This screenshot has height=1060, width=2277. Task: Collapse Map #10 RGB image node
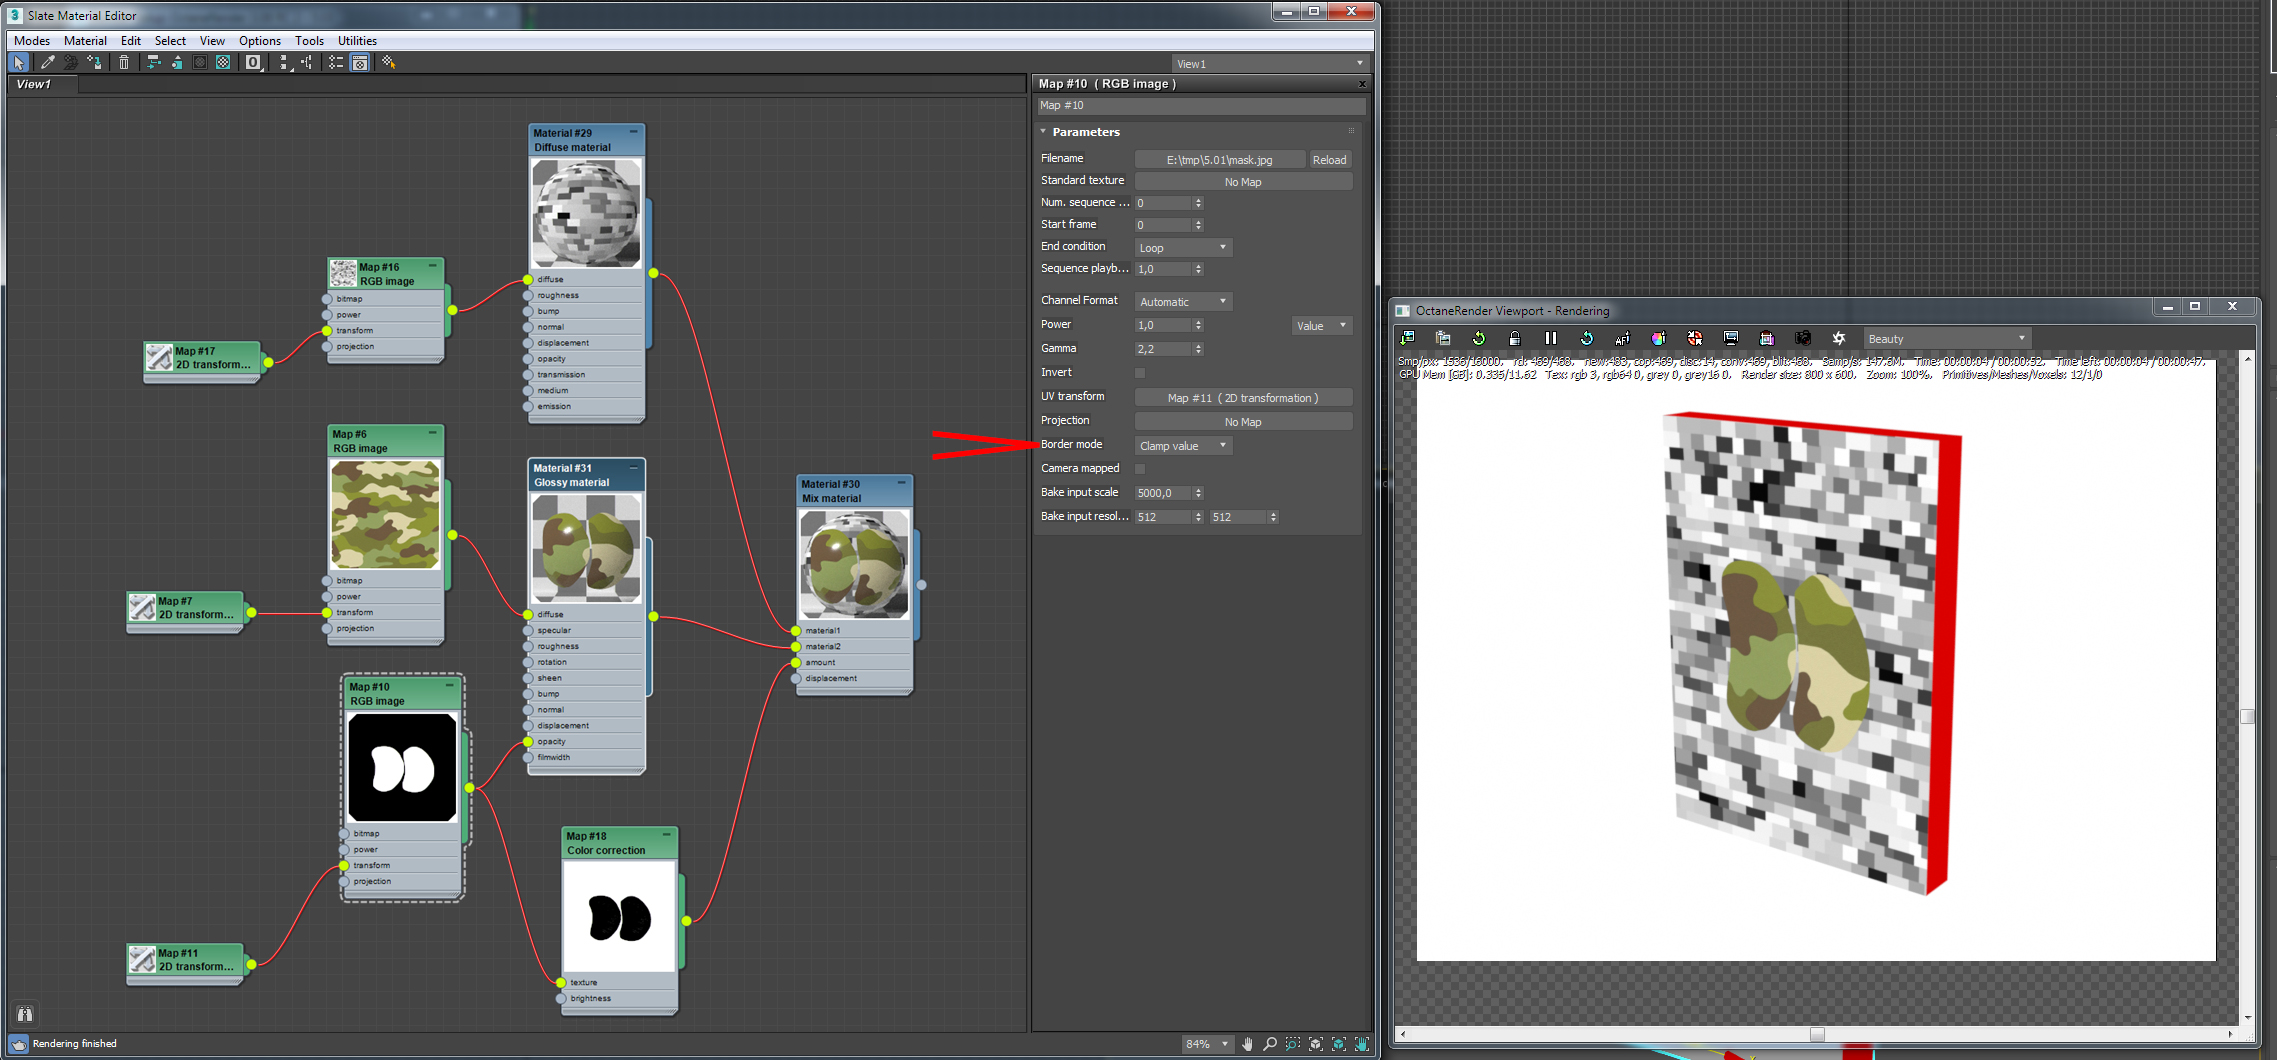pos(450,686)
